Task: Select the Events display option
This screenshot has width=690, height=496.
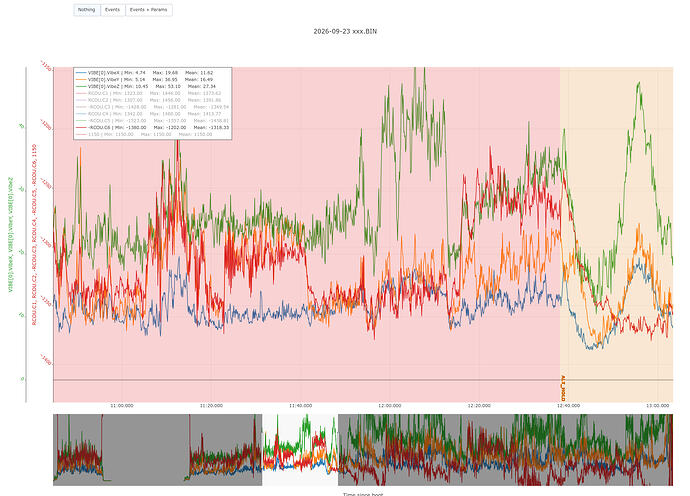Action: tap(113, 10)
